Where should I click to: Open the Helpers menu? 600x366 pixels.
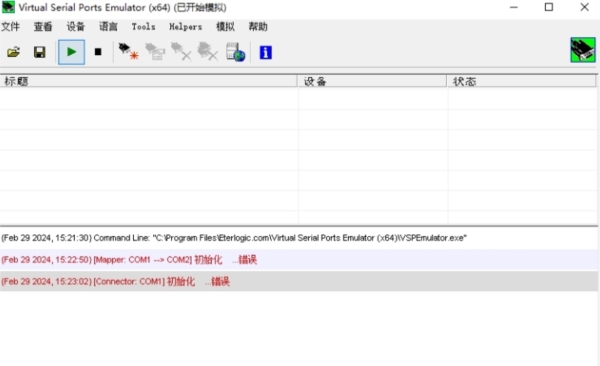186,27
